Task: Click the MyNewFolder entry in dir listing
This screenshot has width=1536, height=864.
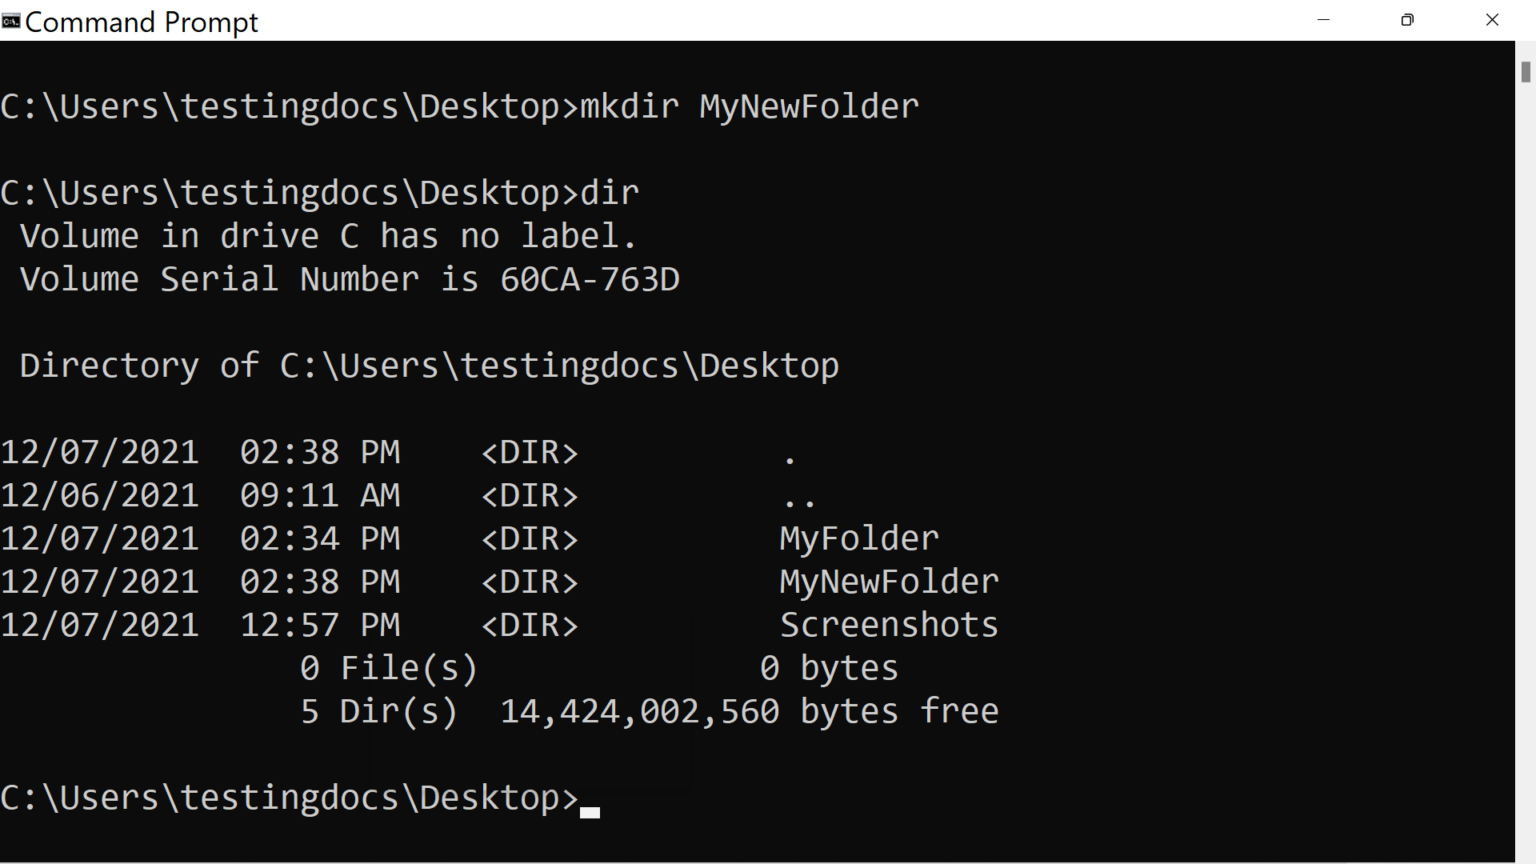Action: [x=889, y=581]
